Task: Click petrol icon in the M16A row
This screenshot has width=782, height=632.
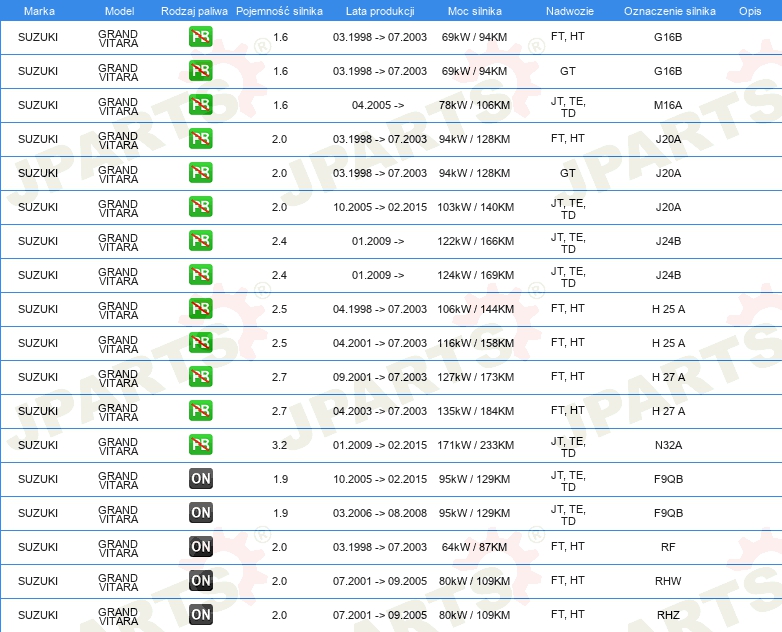Action: [200, 105]
